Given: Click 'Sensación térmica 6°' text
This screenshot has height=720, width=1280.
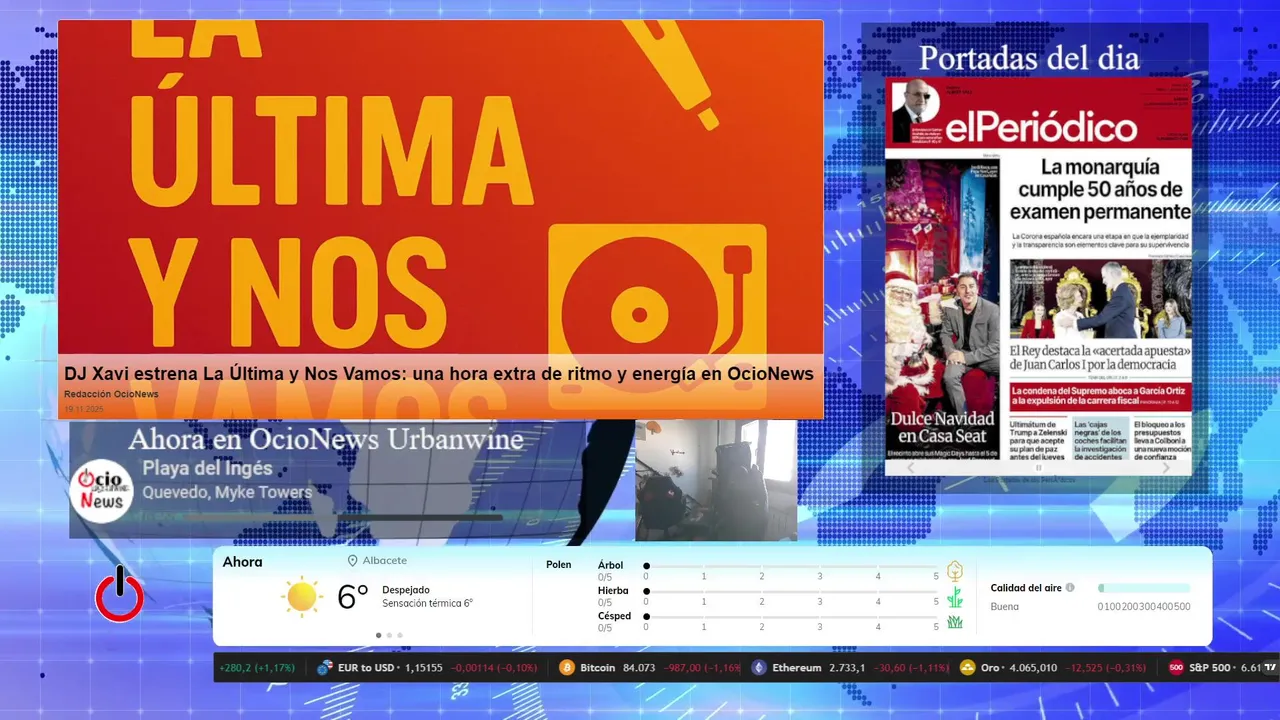Looking at the screenshot, I should (x=427, y=604).
